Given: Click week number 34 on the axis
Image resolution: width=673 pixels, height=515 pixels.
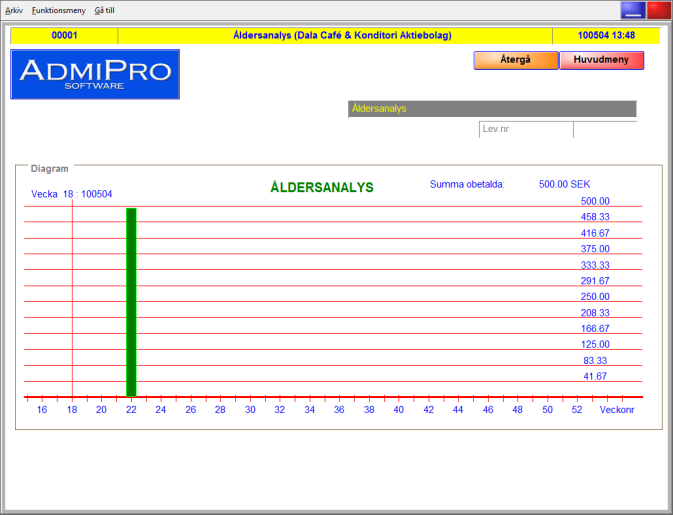Looking at the screenshot, I should tap(309, 410).
